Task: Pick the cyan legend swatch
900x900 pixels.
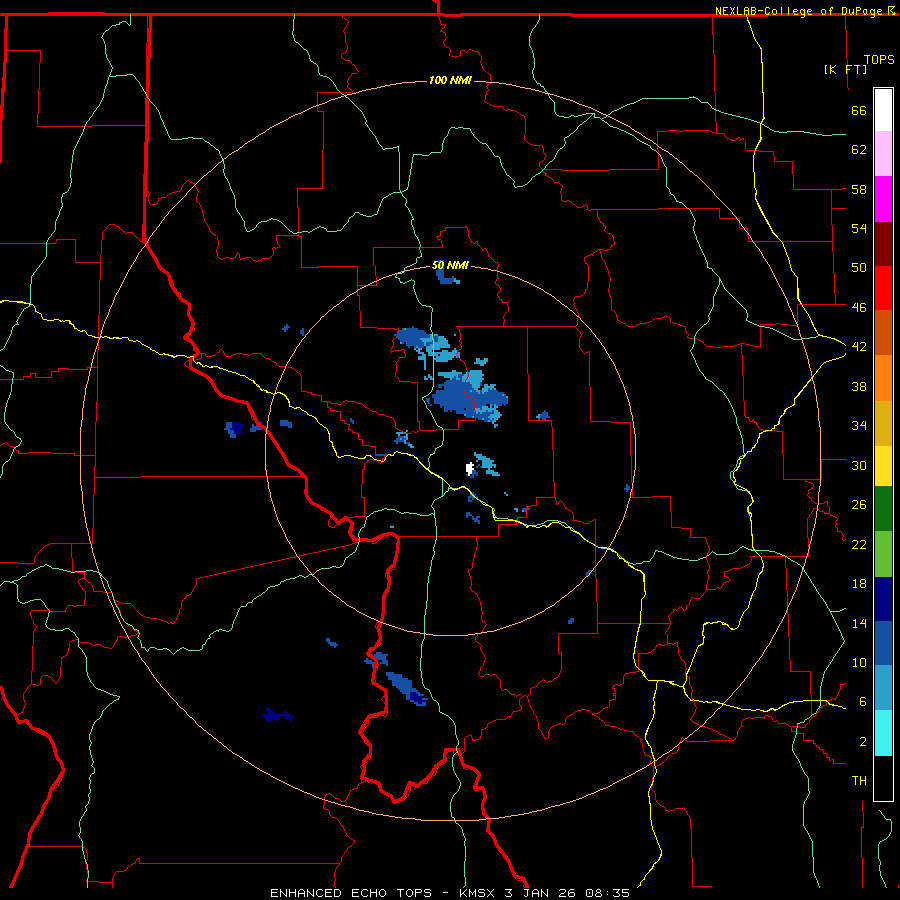Action: tap(883, 733)
